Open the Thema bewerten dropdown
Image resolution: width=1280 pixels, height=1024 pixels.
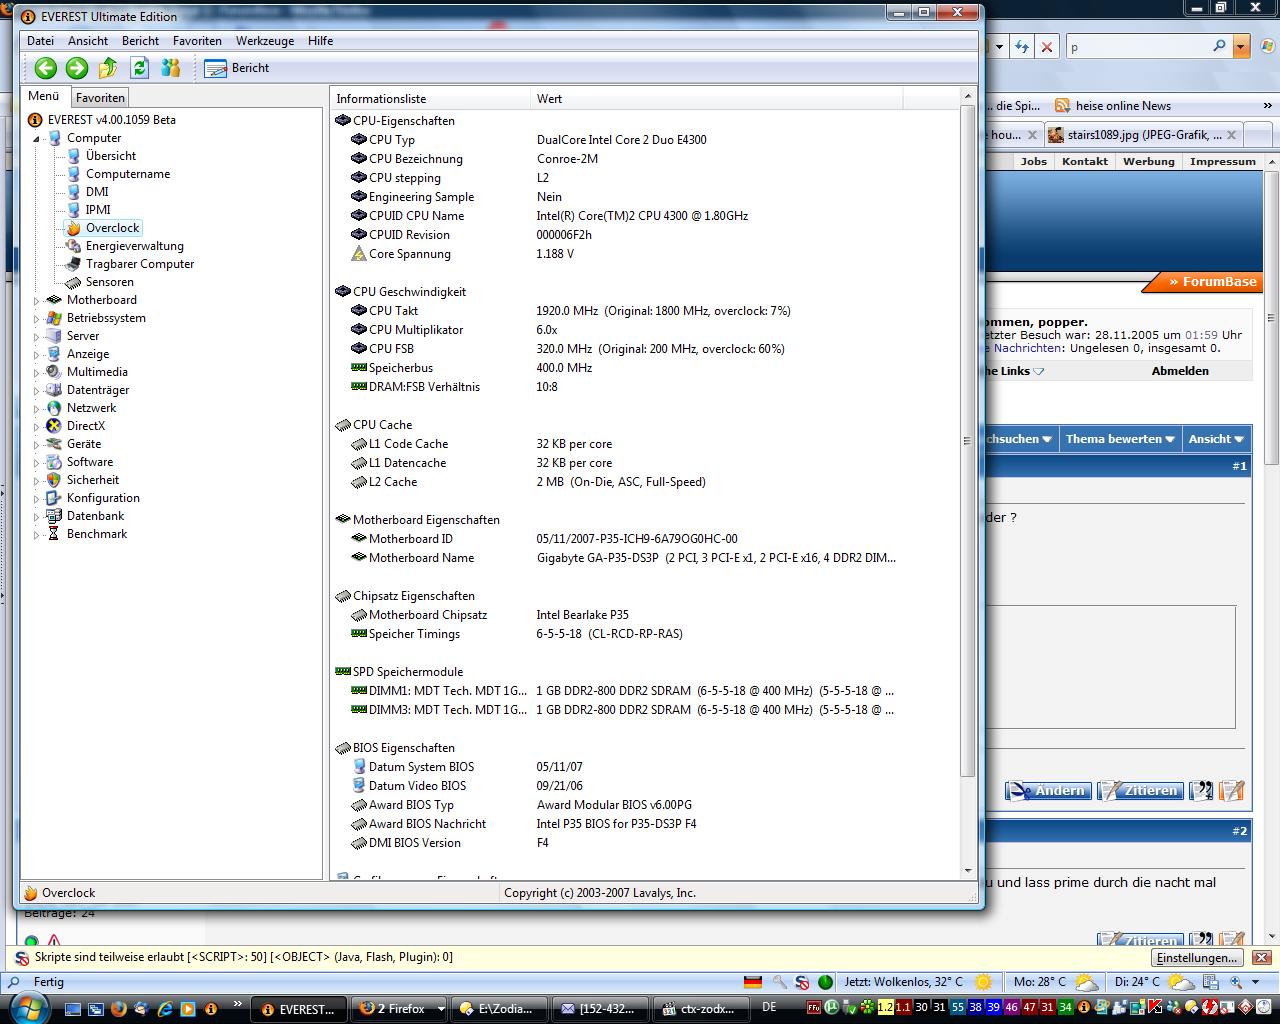click(1120, 439)
